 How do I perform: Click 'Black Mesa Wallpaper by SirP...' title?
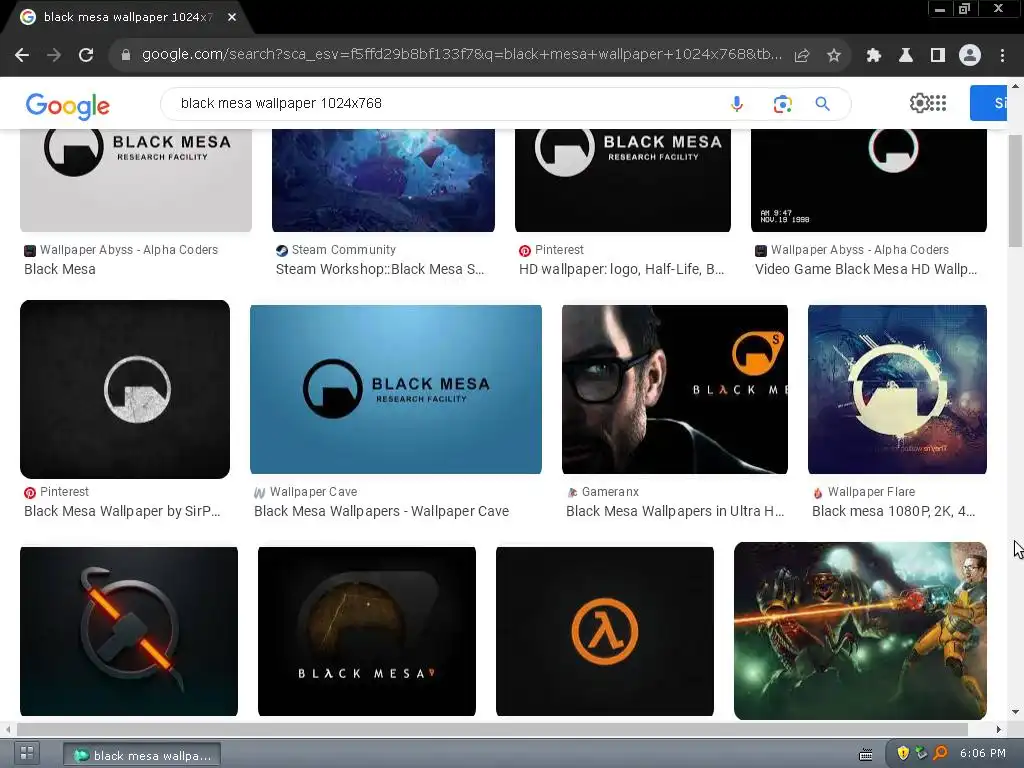(x=122, y=511)
